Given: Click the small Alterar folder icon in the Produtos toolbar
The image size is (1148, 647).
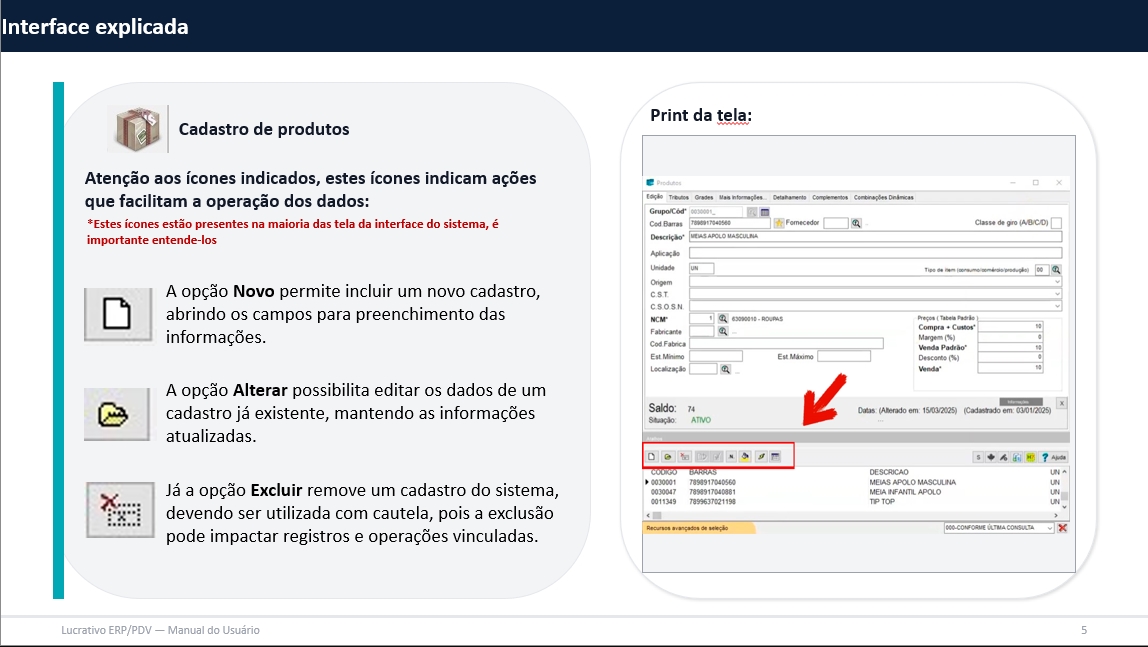Looking at the screenshot, I should [667, 456].
